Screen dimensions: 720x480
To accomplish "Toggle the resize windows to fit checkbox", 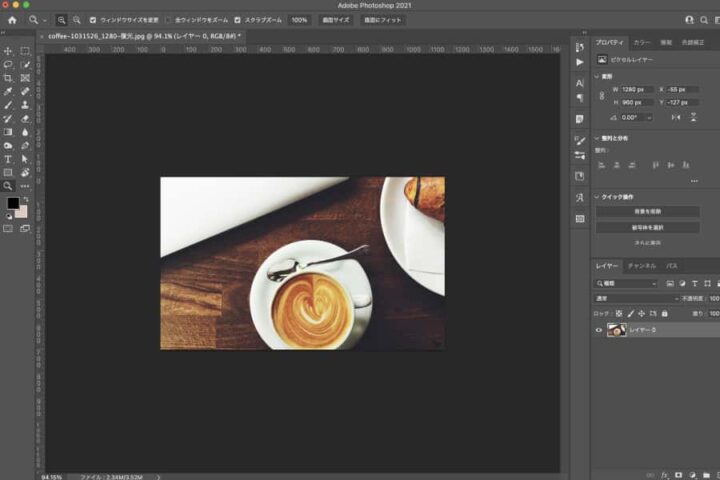I will point(93,20).
